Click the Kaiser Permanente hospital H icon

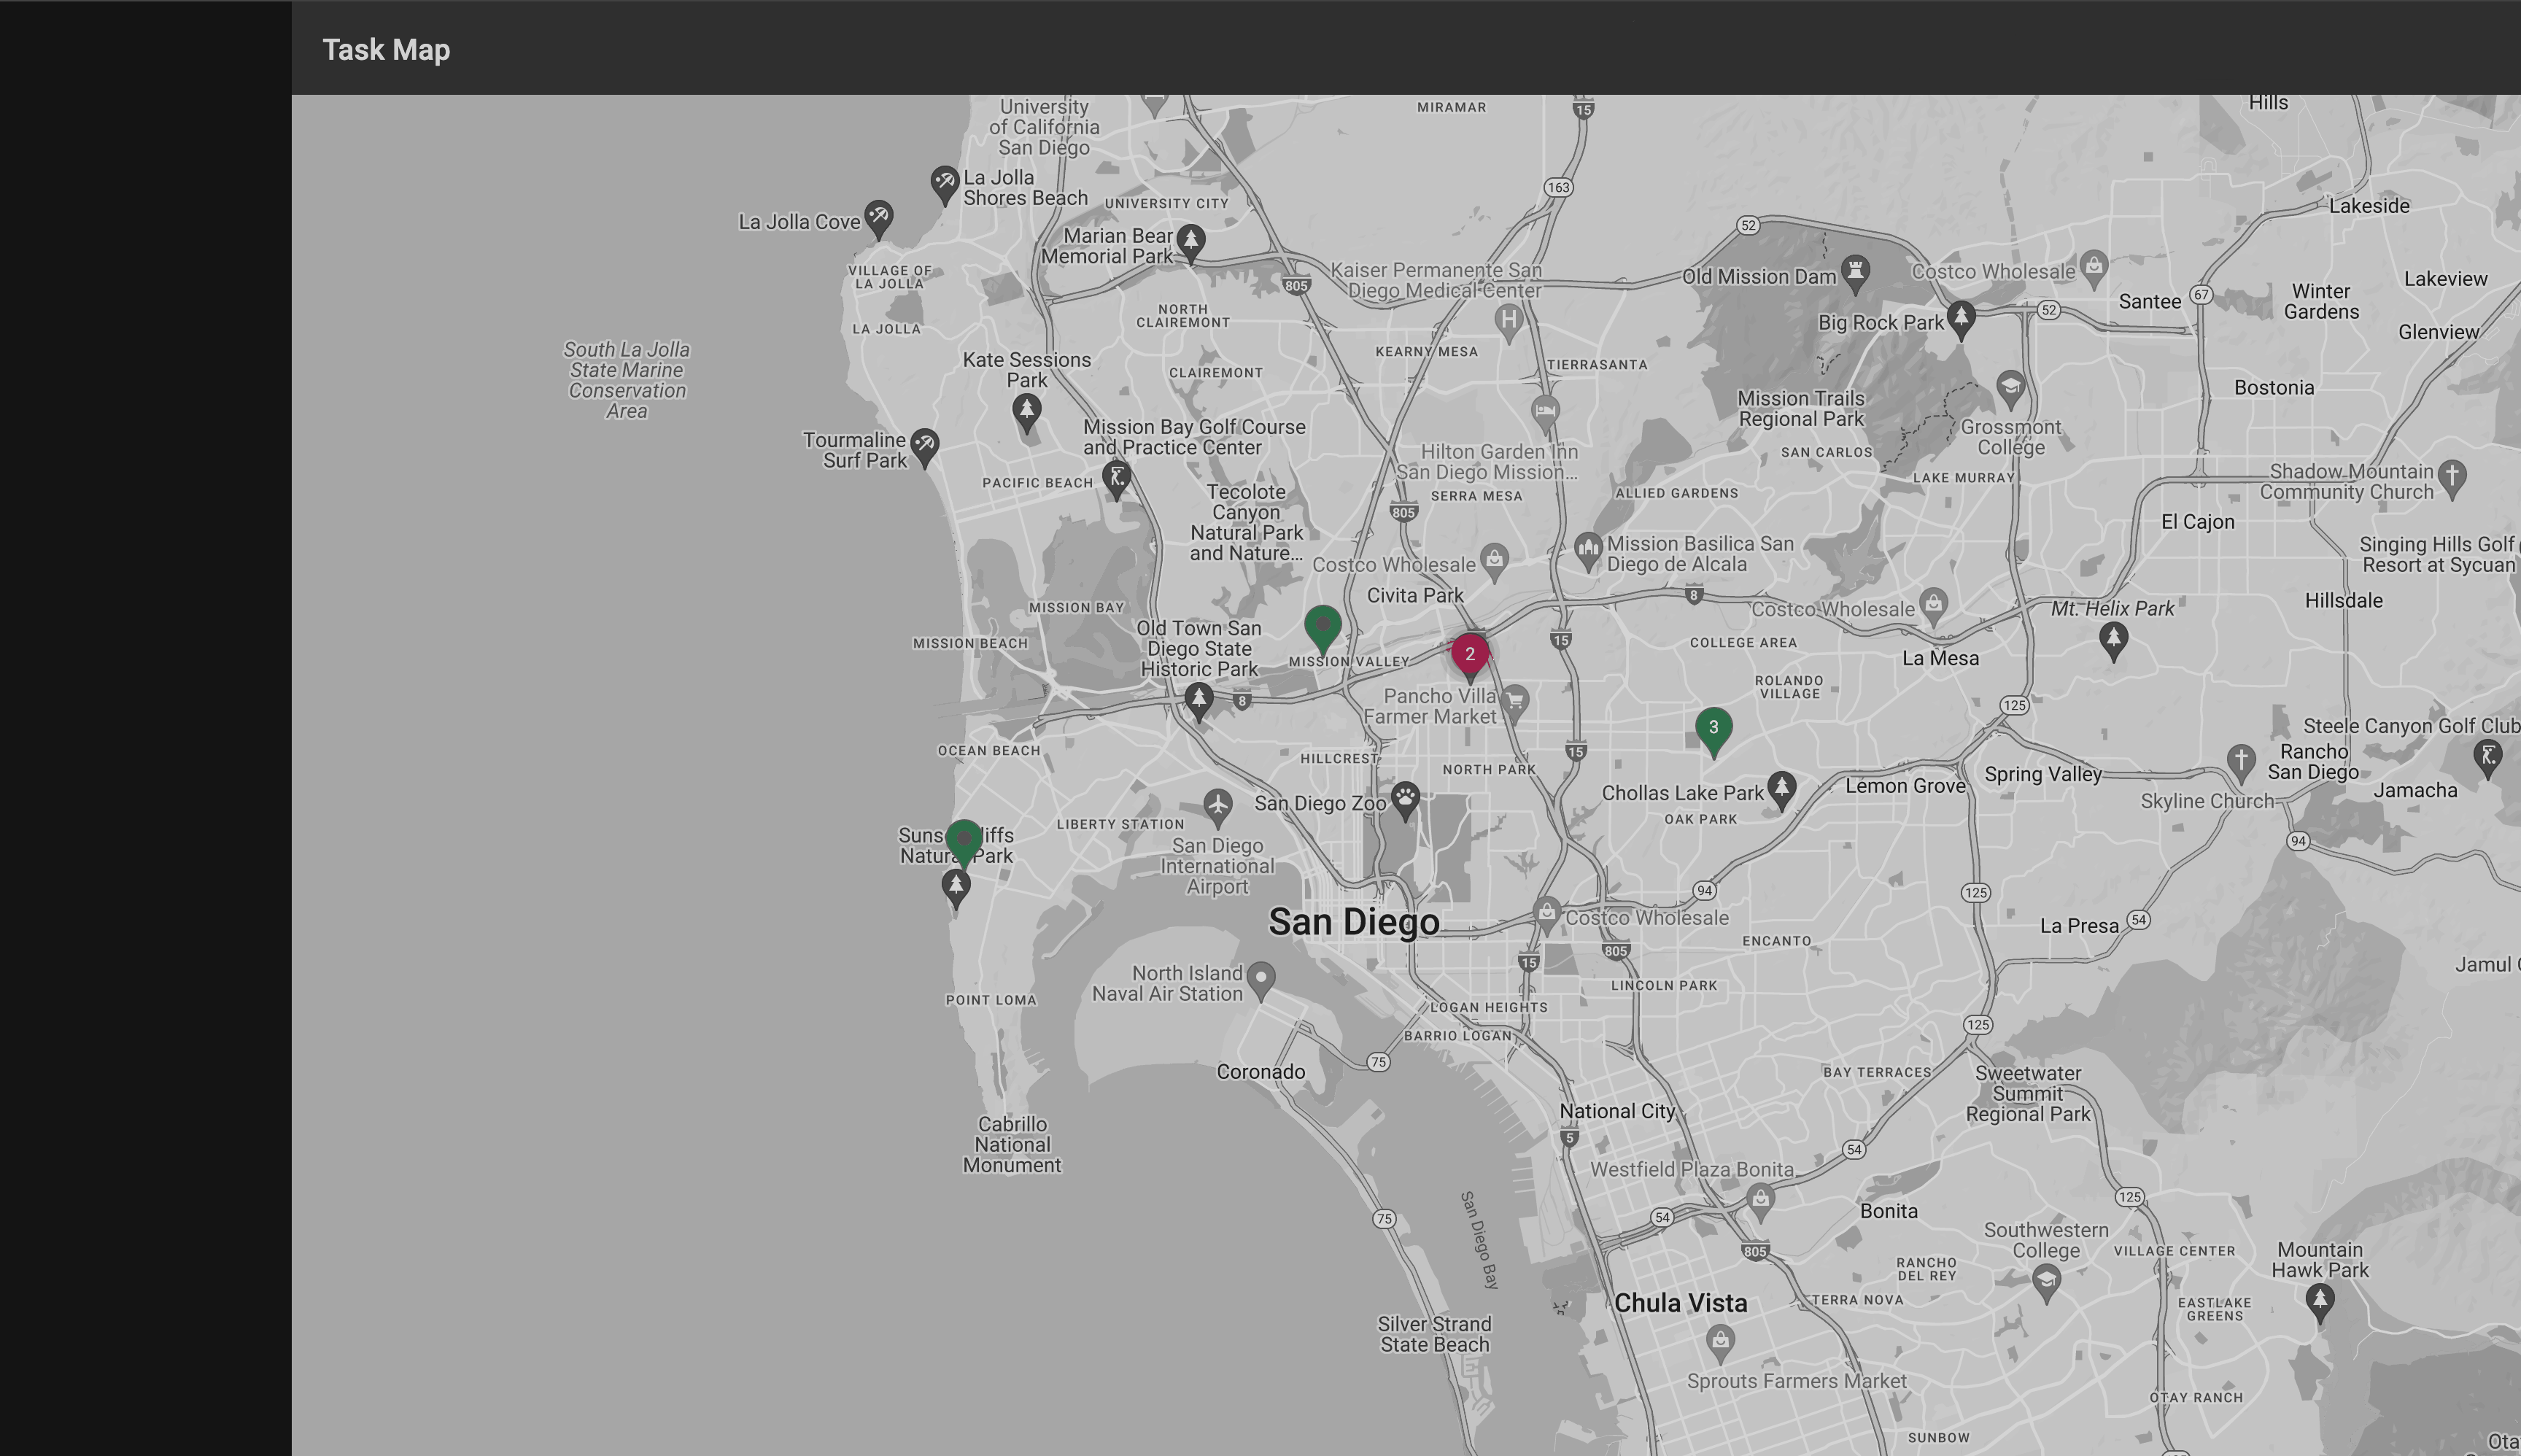pyautogui.click(x=1508, y=320)
